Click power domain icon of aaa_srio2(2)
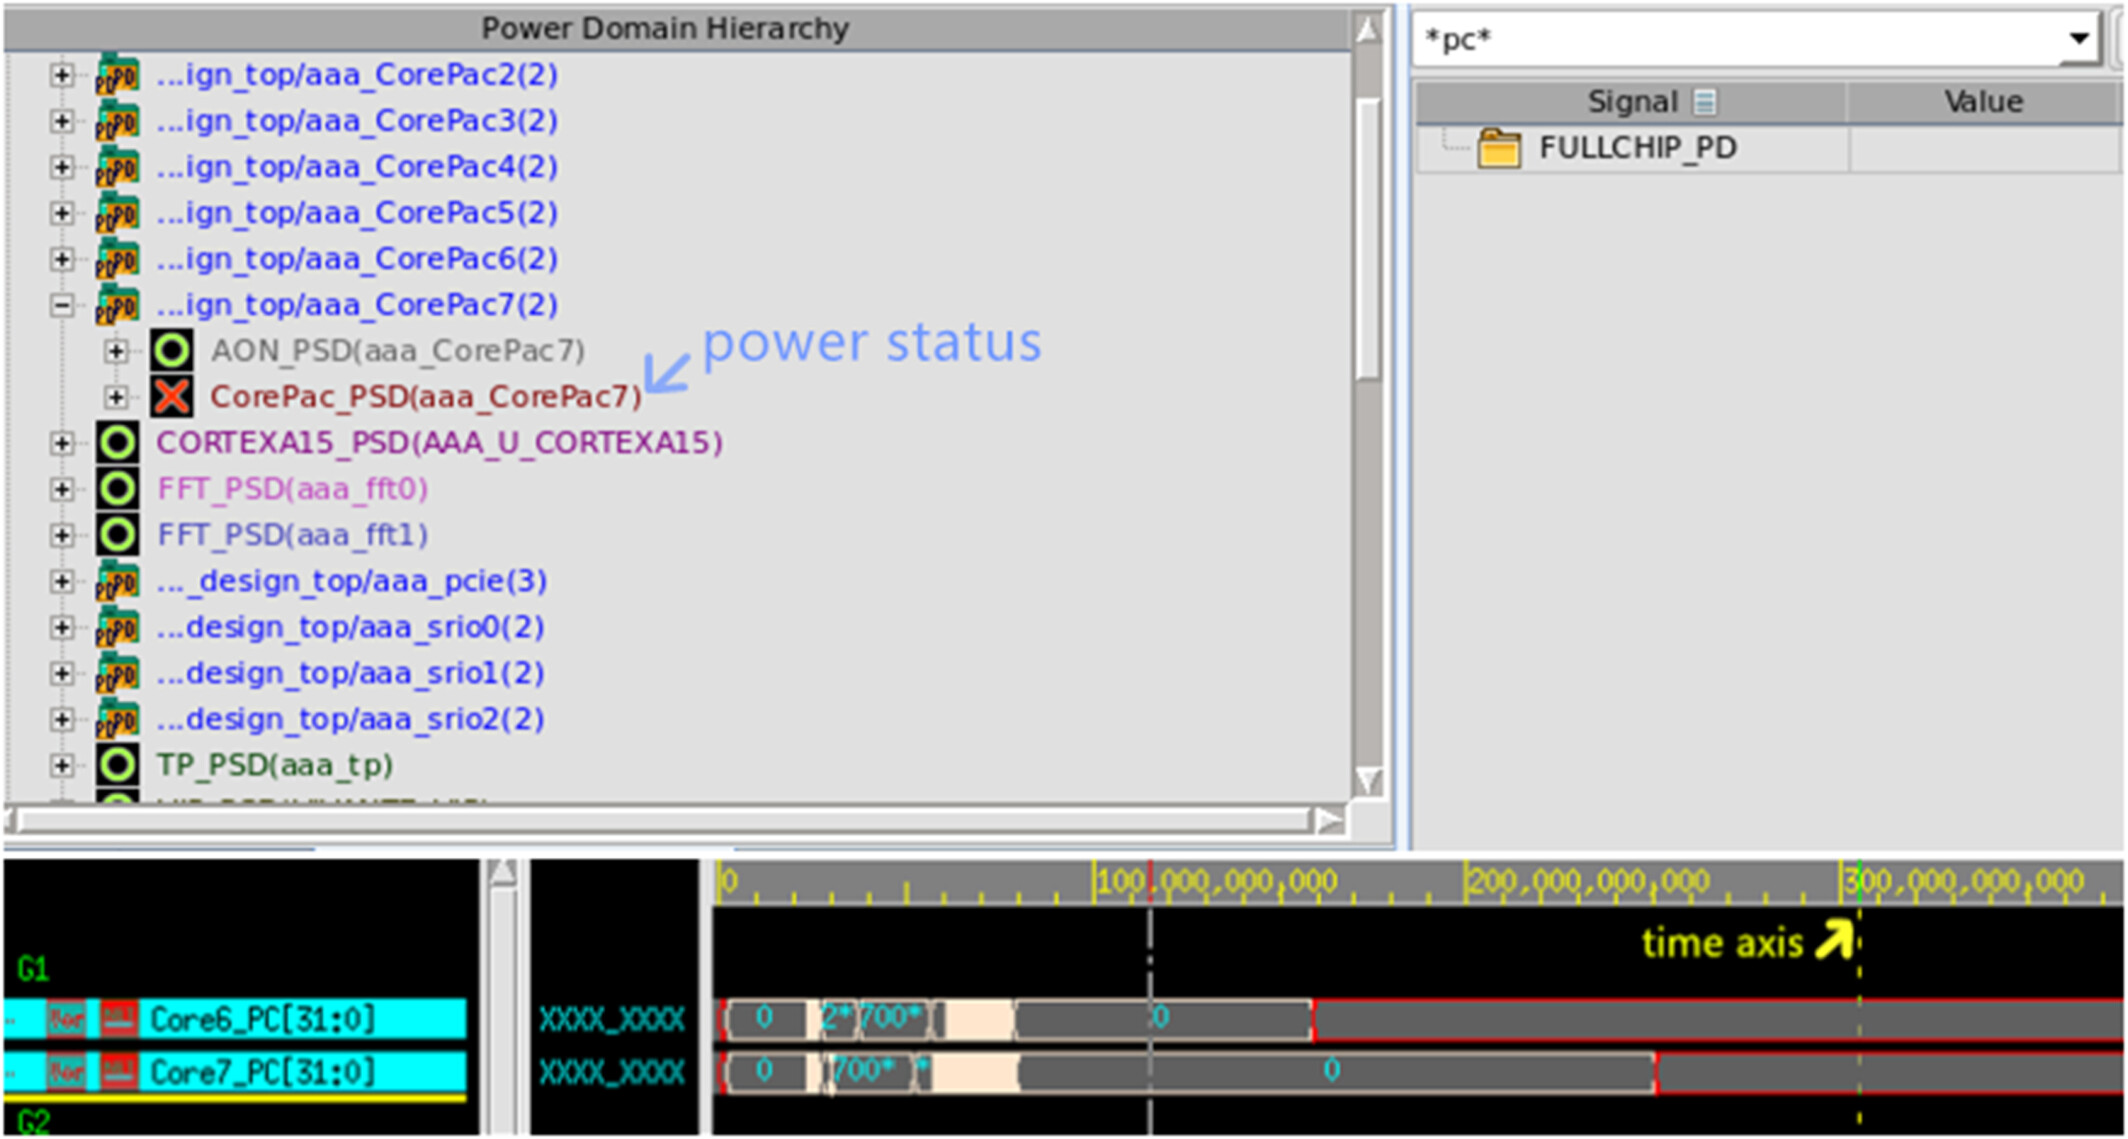The image size is (2128, 1139). click(117, 720)
